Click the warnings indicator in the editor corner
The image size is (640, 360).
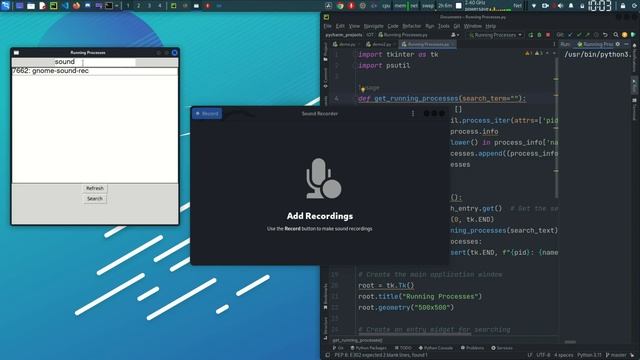coord(535,53)
